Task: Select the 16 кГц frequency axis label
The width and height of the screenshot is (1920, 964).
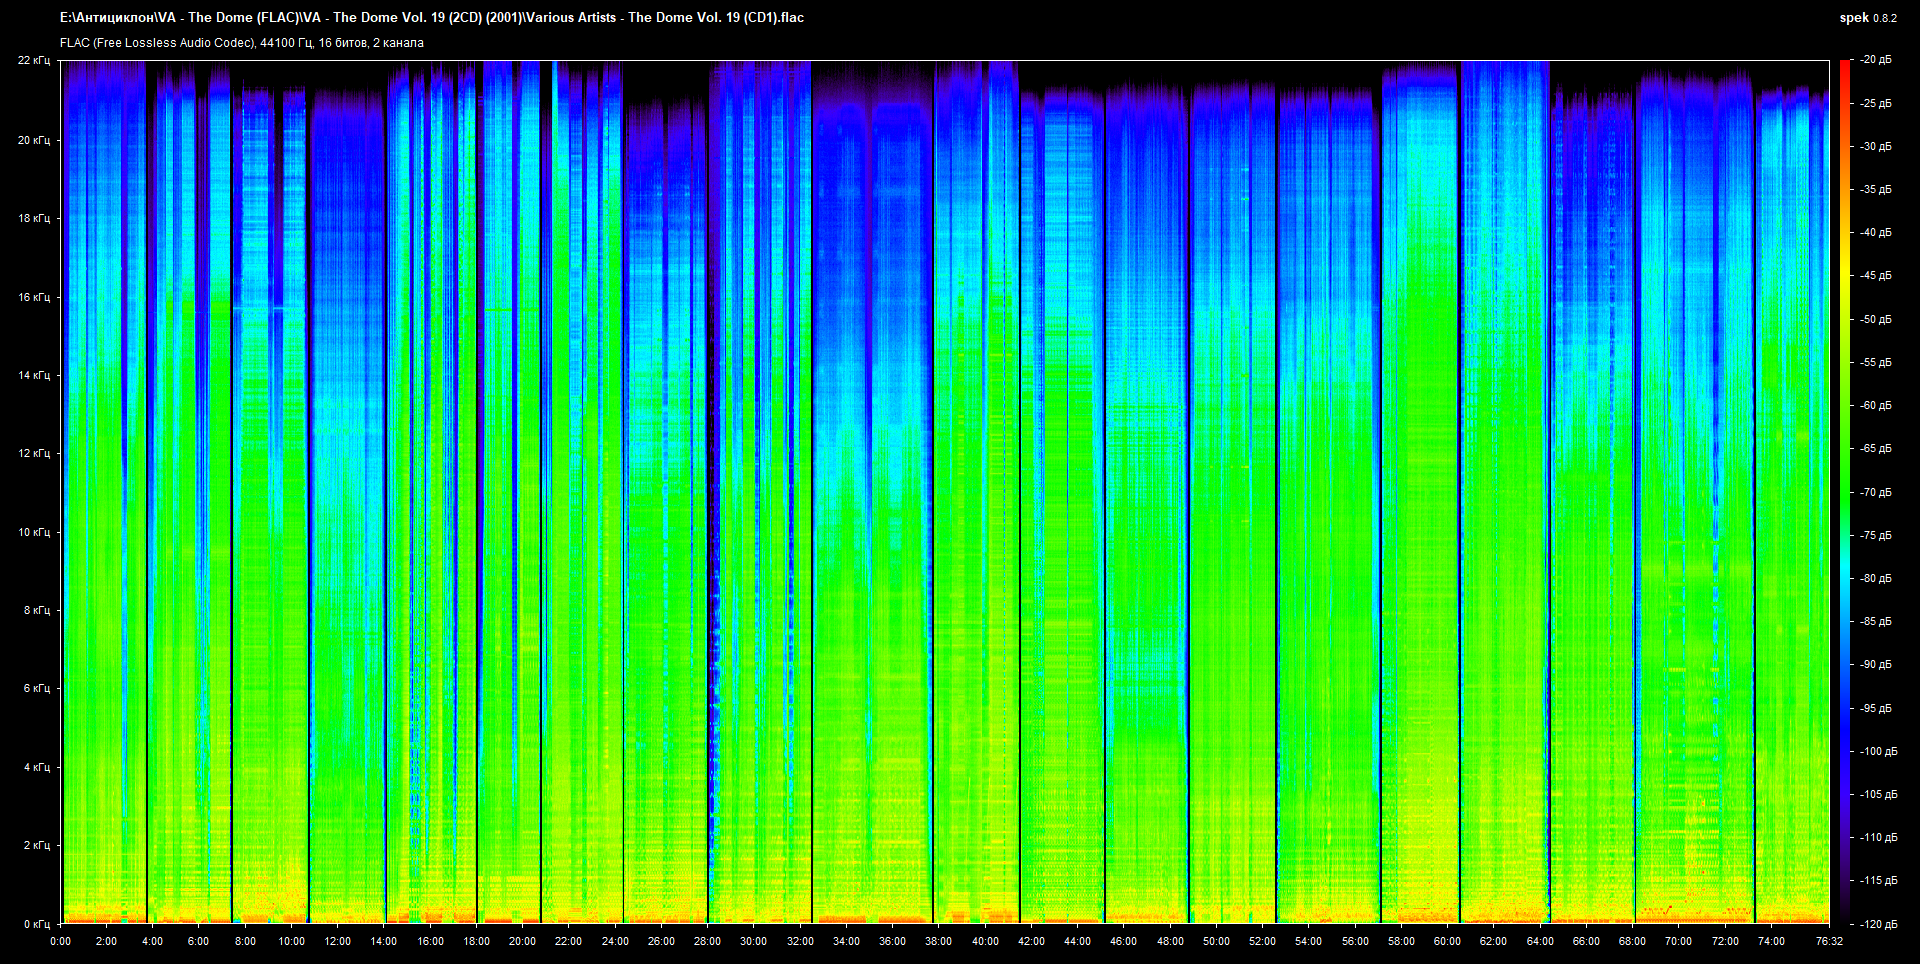Action: [x=34, y=297]
